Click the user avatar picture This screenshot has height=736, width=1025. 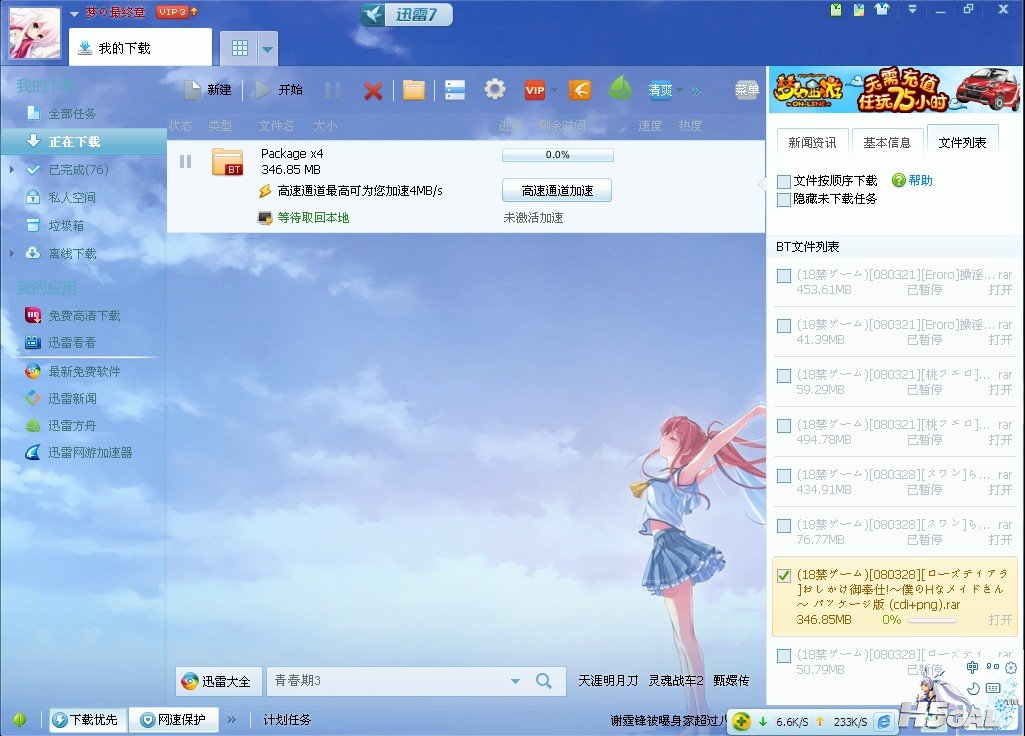click(x=35, y=31)
